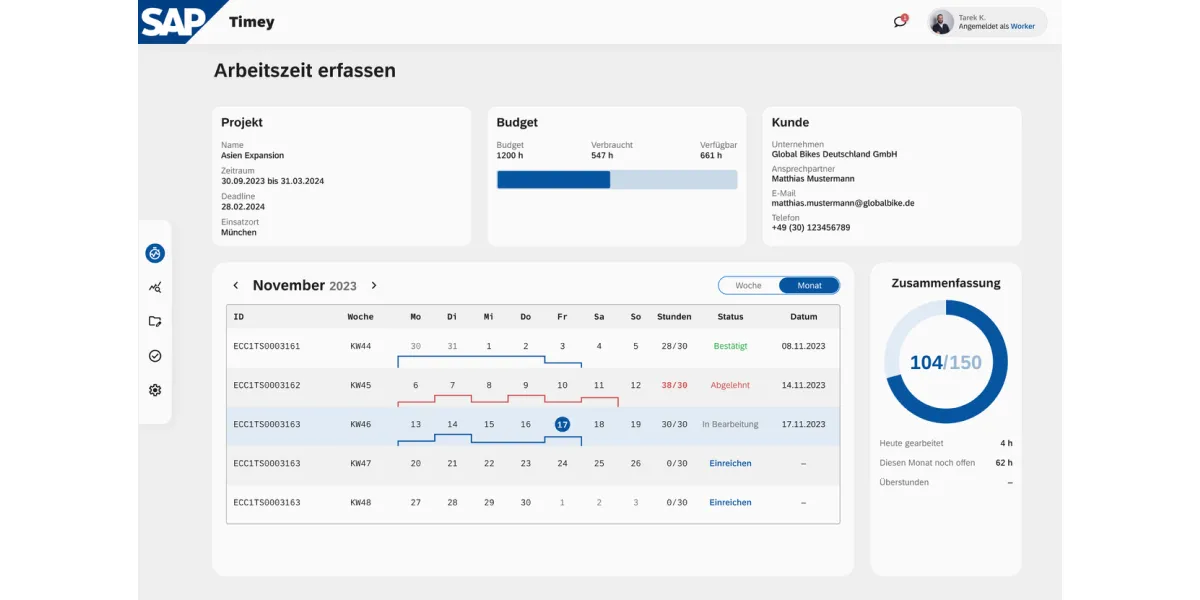This screenshot has width=1200, height=600.
Task: Open the chat notifications icon
Action: pyautogui.click(x=900, y=22)
